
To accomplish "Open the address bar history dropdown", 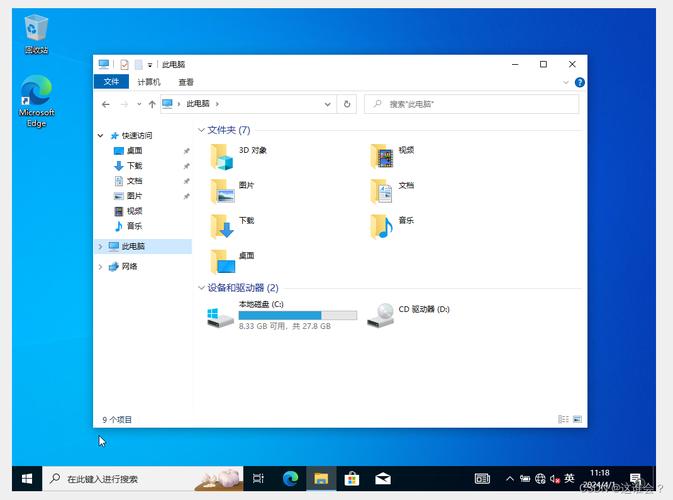I will 327,104.
